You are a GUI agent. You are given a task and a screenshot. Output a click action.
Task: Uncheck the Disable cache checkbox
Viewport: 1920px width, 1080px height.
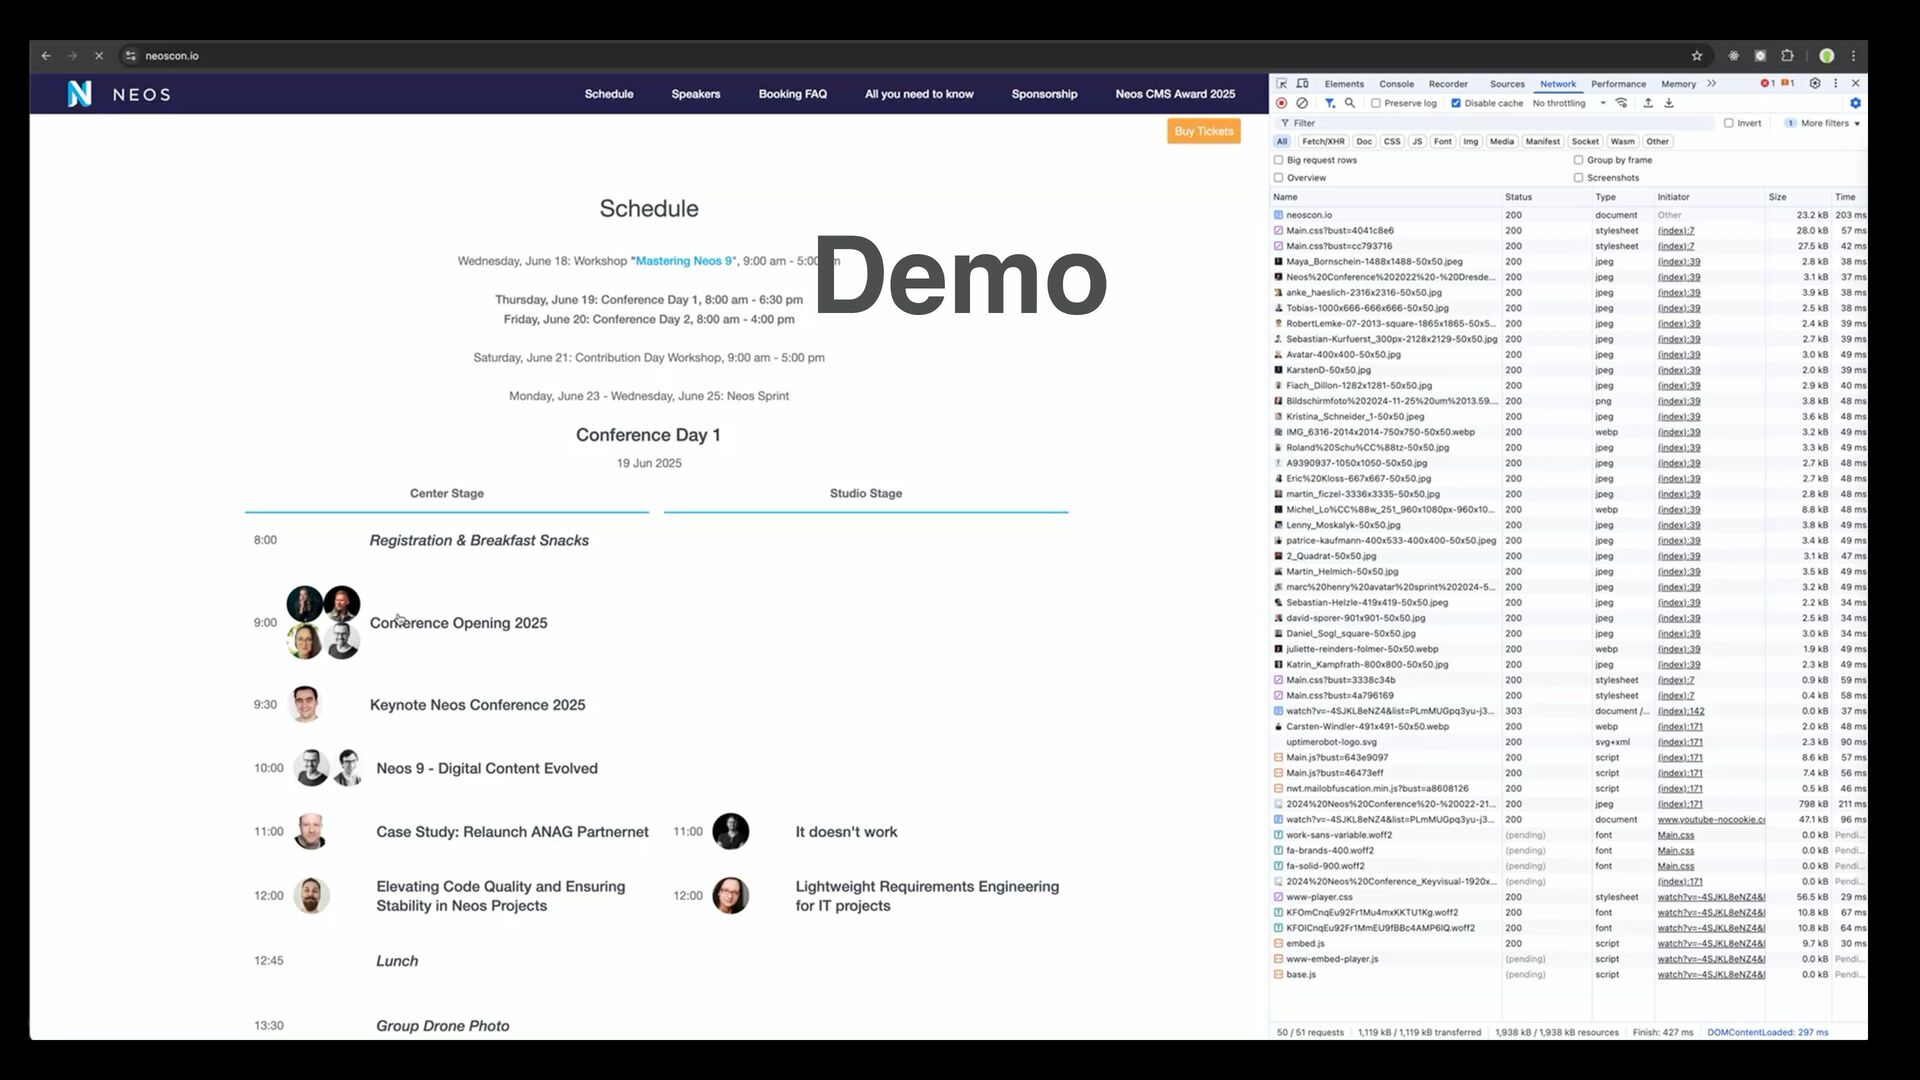(x=1456, y=103)
